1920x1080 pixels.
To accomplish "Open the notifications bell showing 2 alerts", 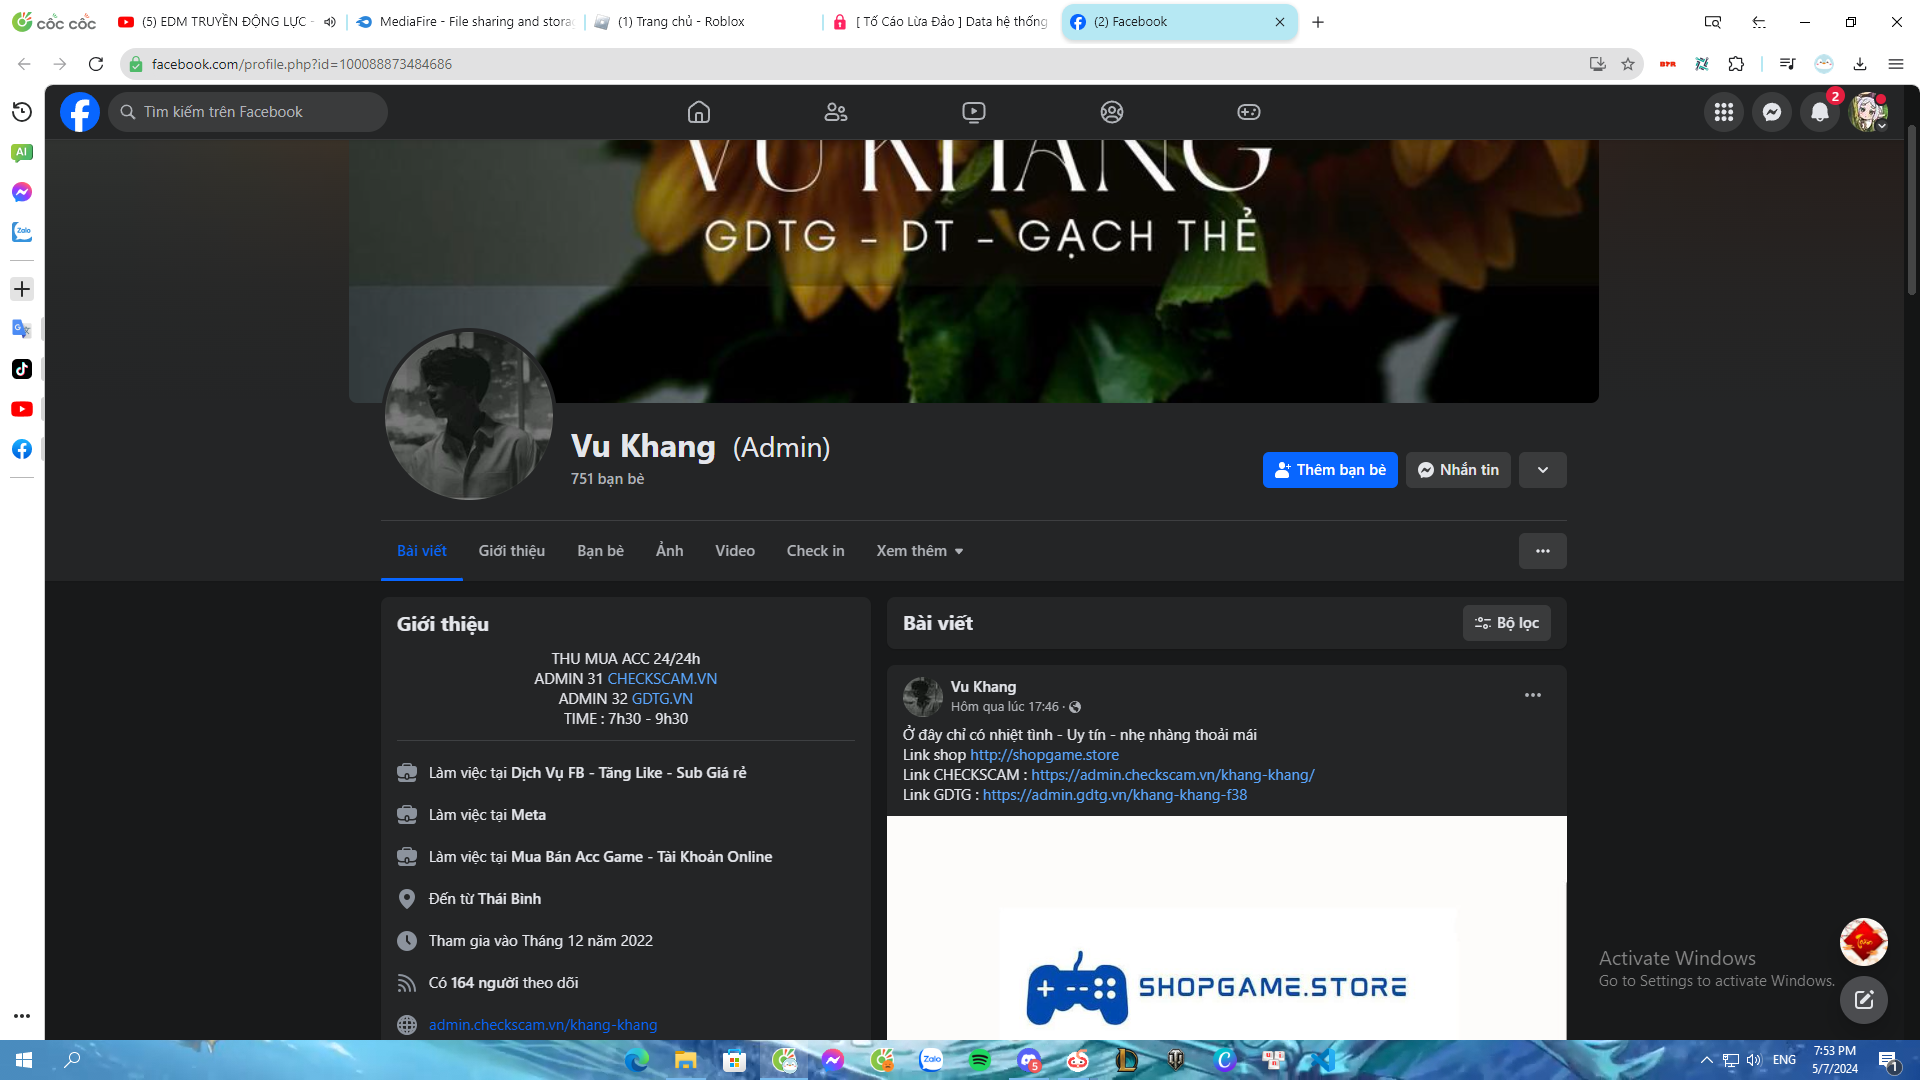I will pyautogui.click(x=1820, y=112).
